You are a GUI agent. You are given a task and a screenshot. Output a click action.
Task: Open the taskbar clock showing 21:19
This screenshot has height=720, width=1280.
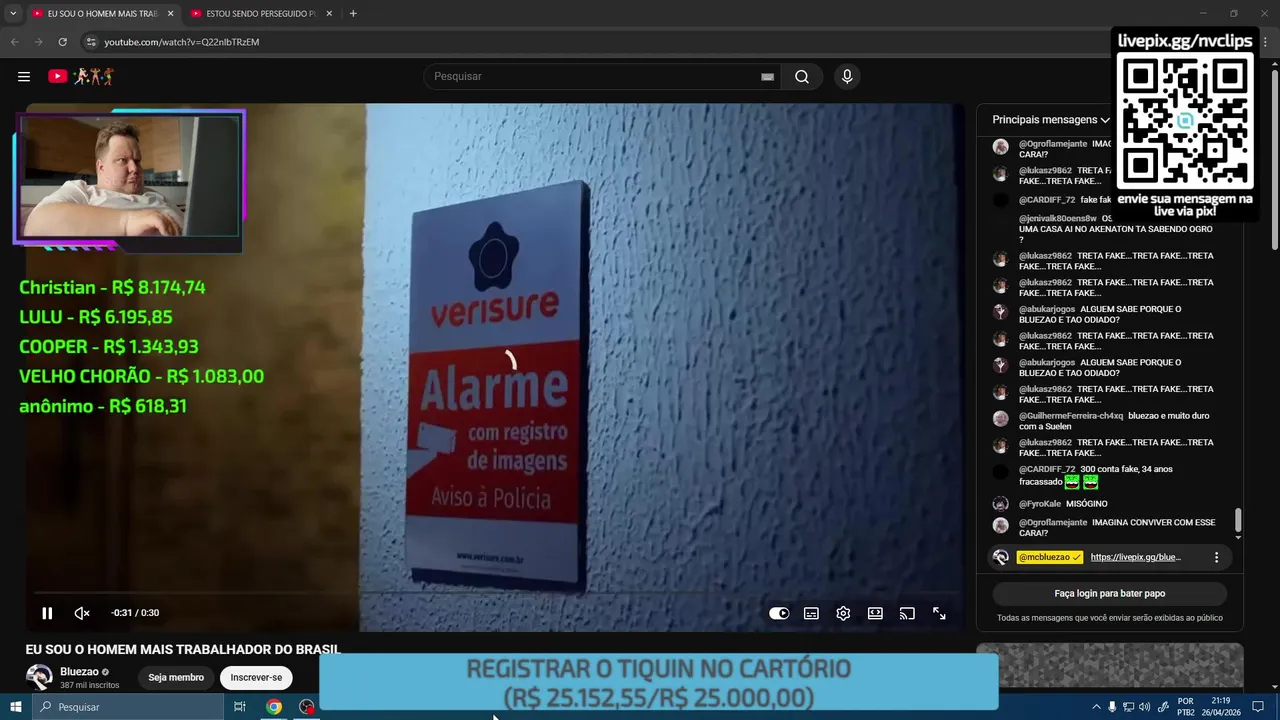click(1219, 707)
